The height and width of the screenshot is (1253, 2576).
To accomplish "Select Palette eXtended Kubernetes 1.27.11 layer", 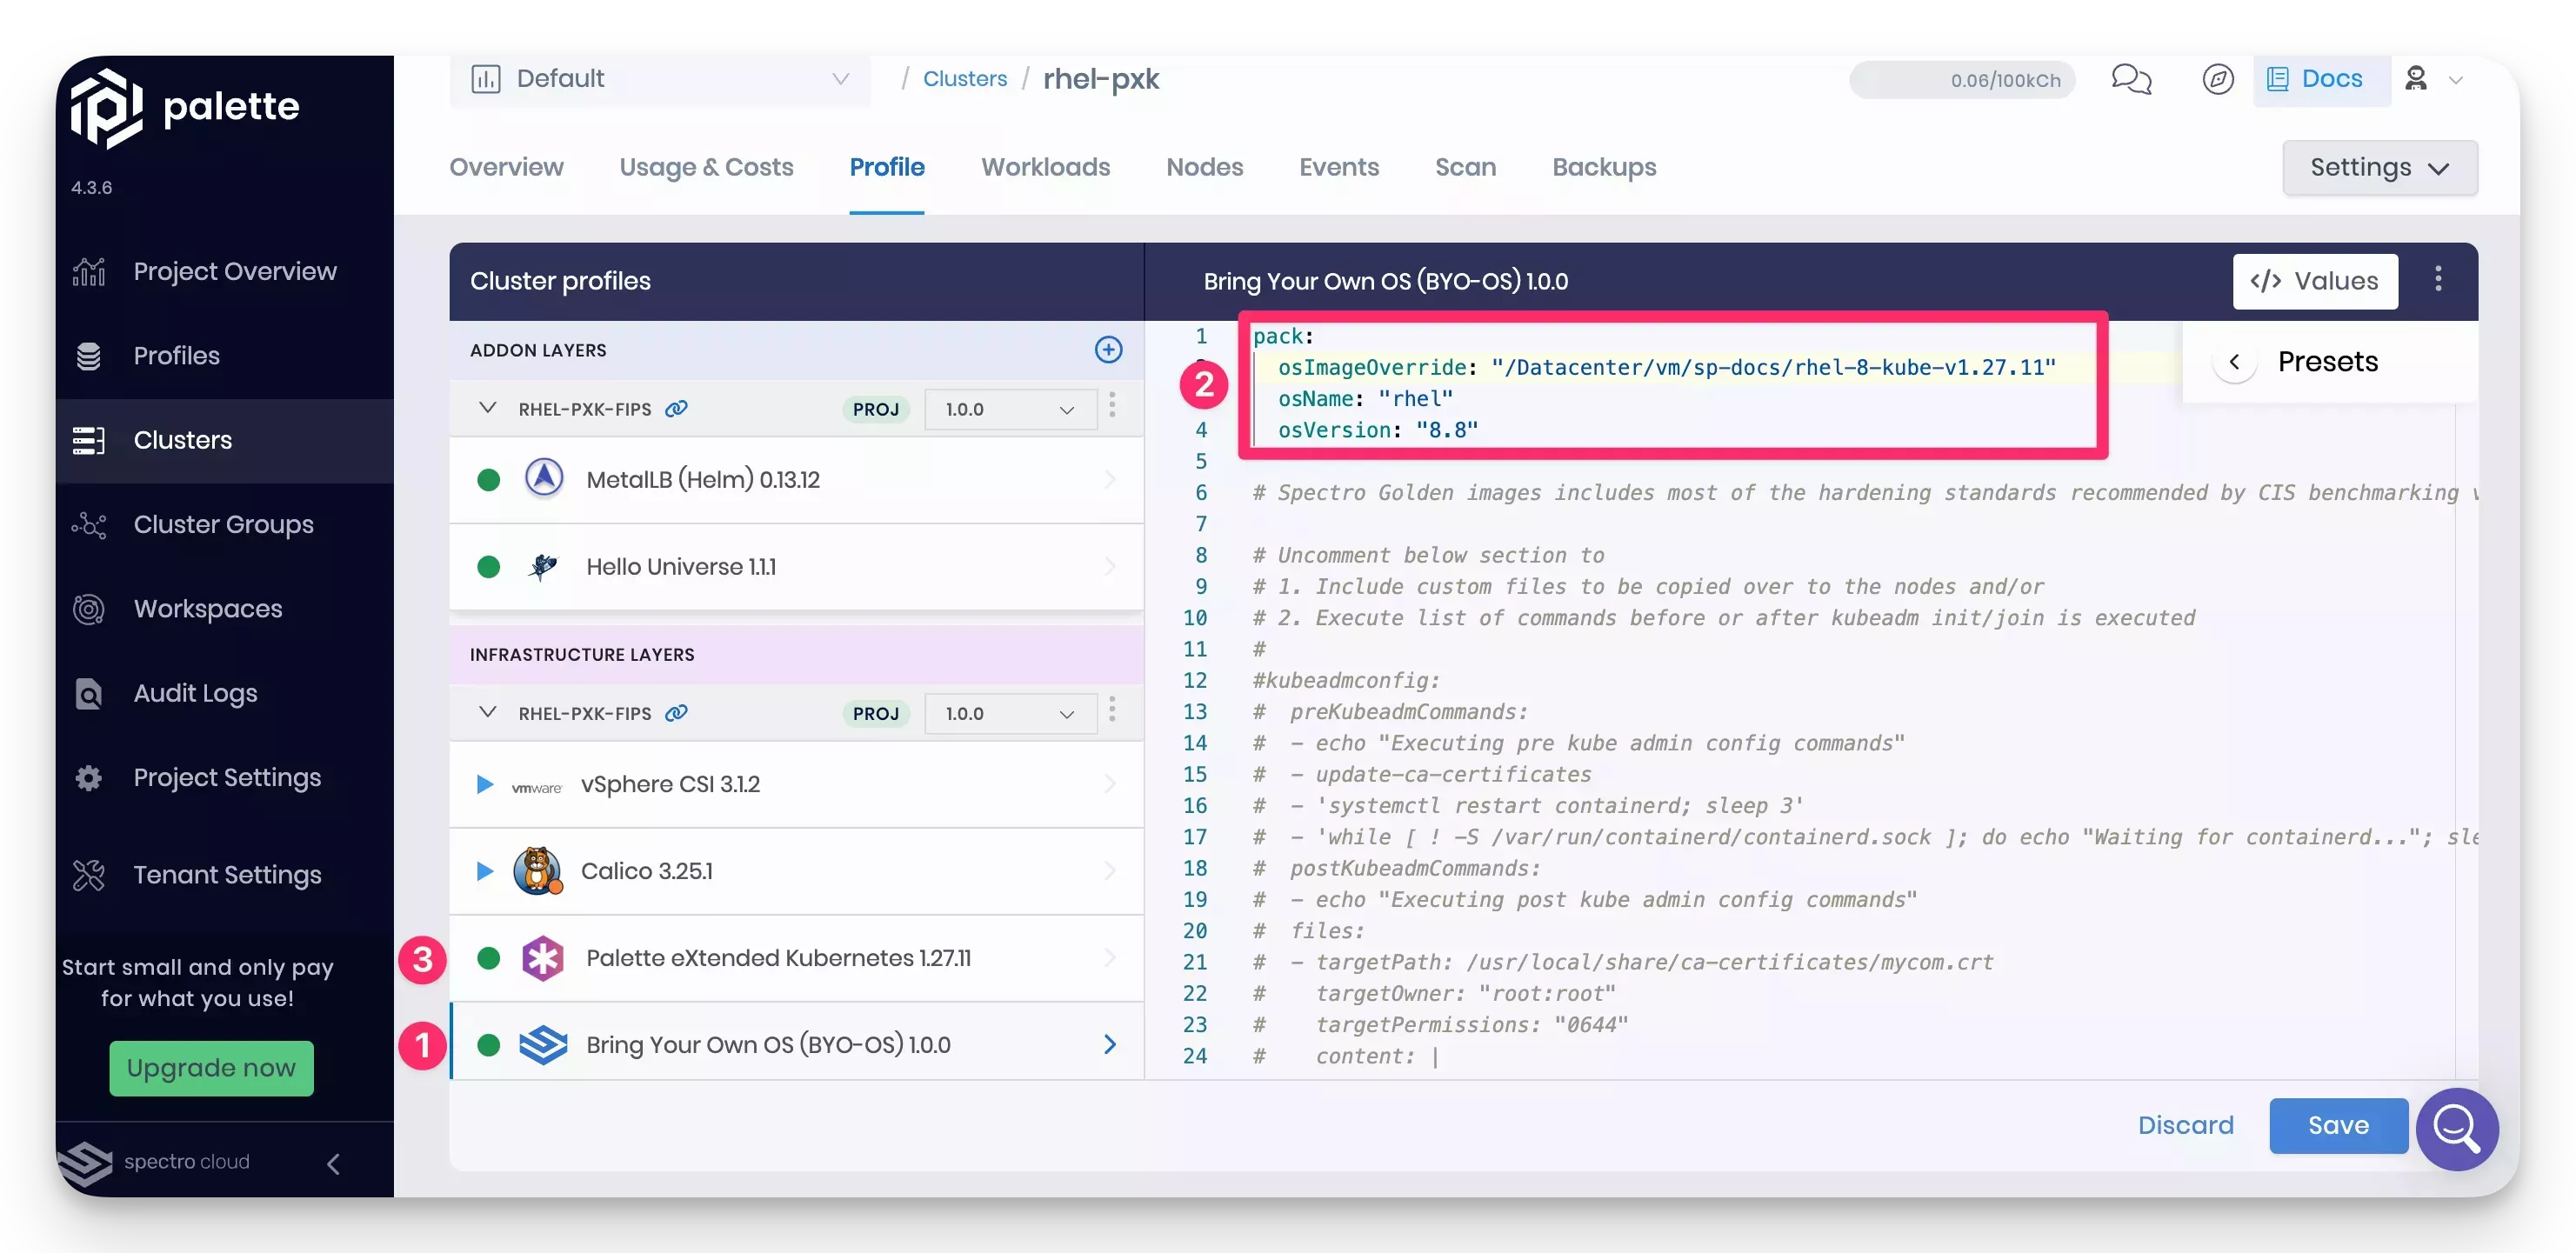I will (796, 958).
